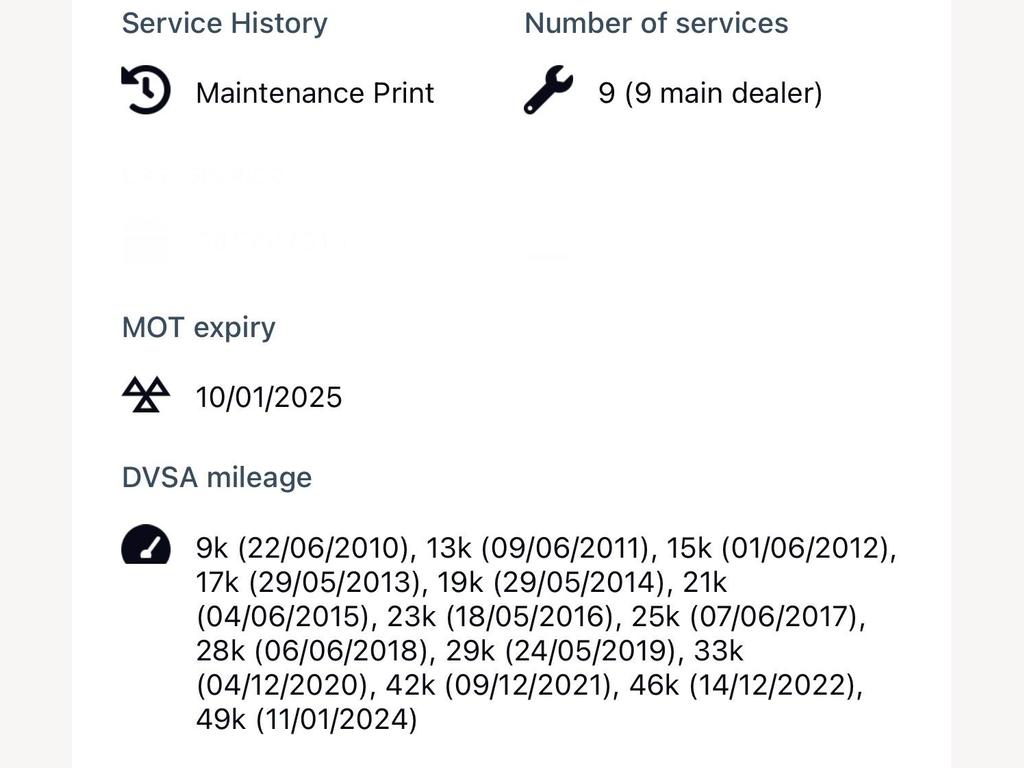1024x768 pixels.
Task: Select the 9 (9 main dealer) value
Action: [x=710, y=93]
